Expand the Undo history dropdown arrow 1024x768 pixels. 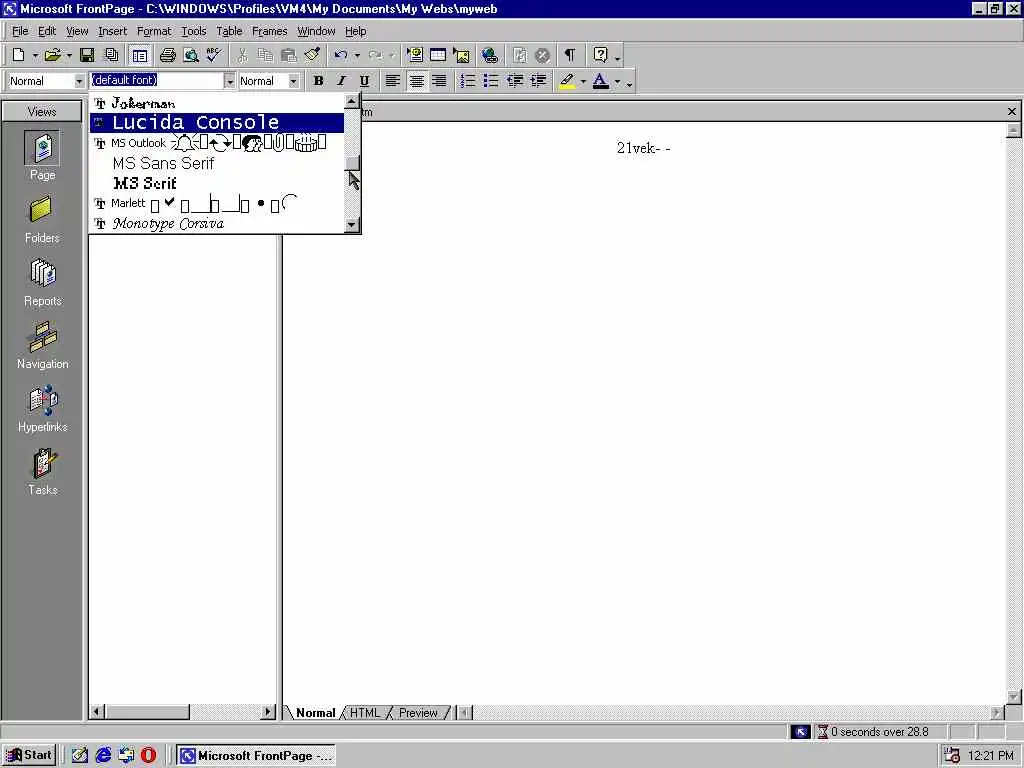(357, 56)
